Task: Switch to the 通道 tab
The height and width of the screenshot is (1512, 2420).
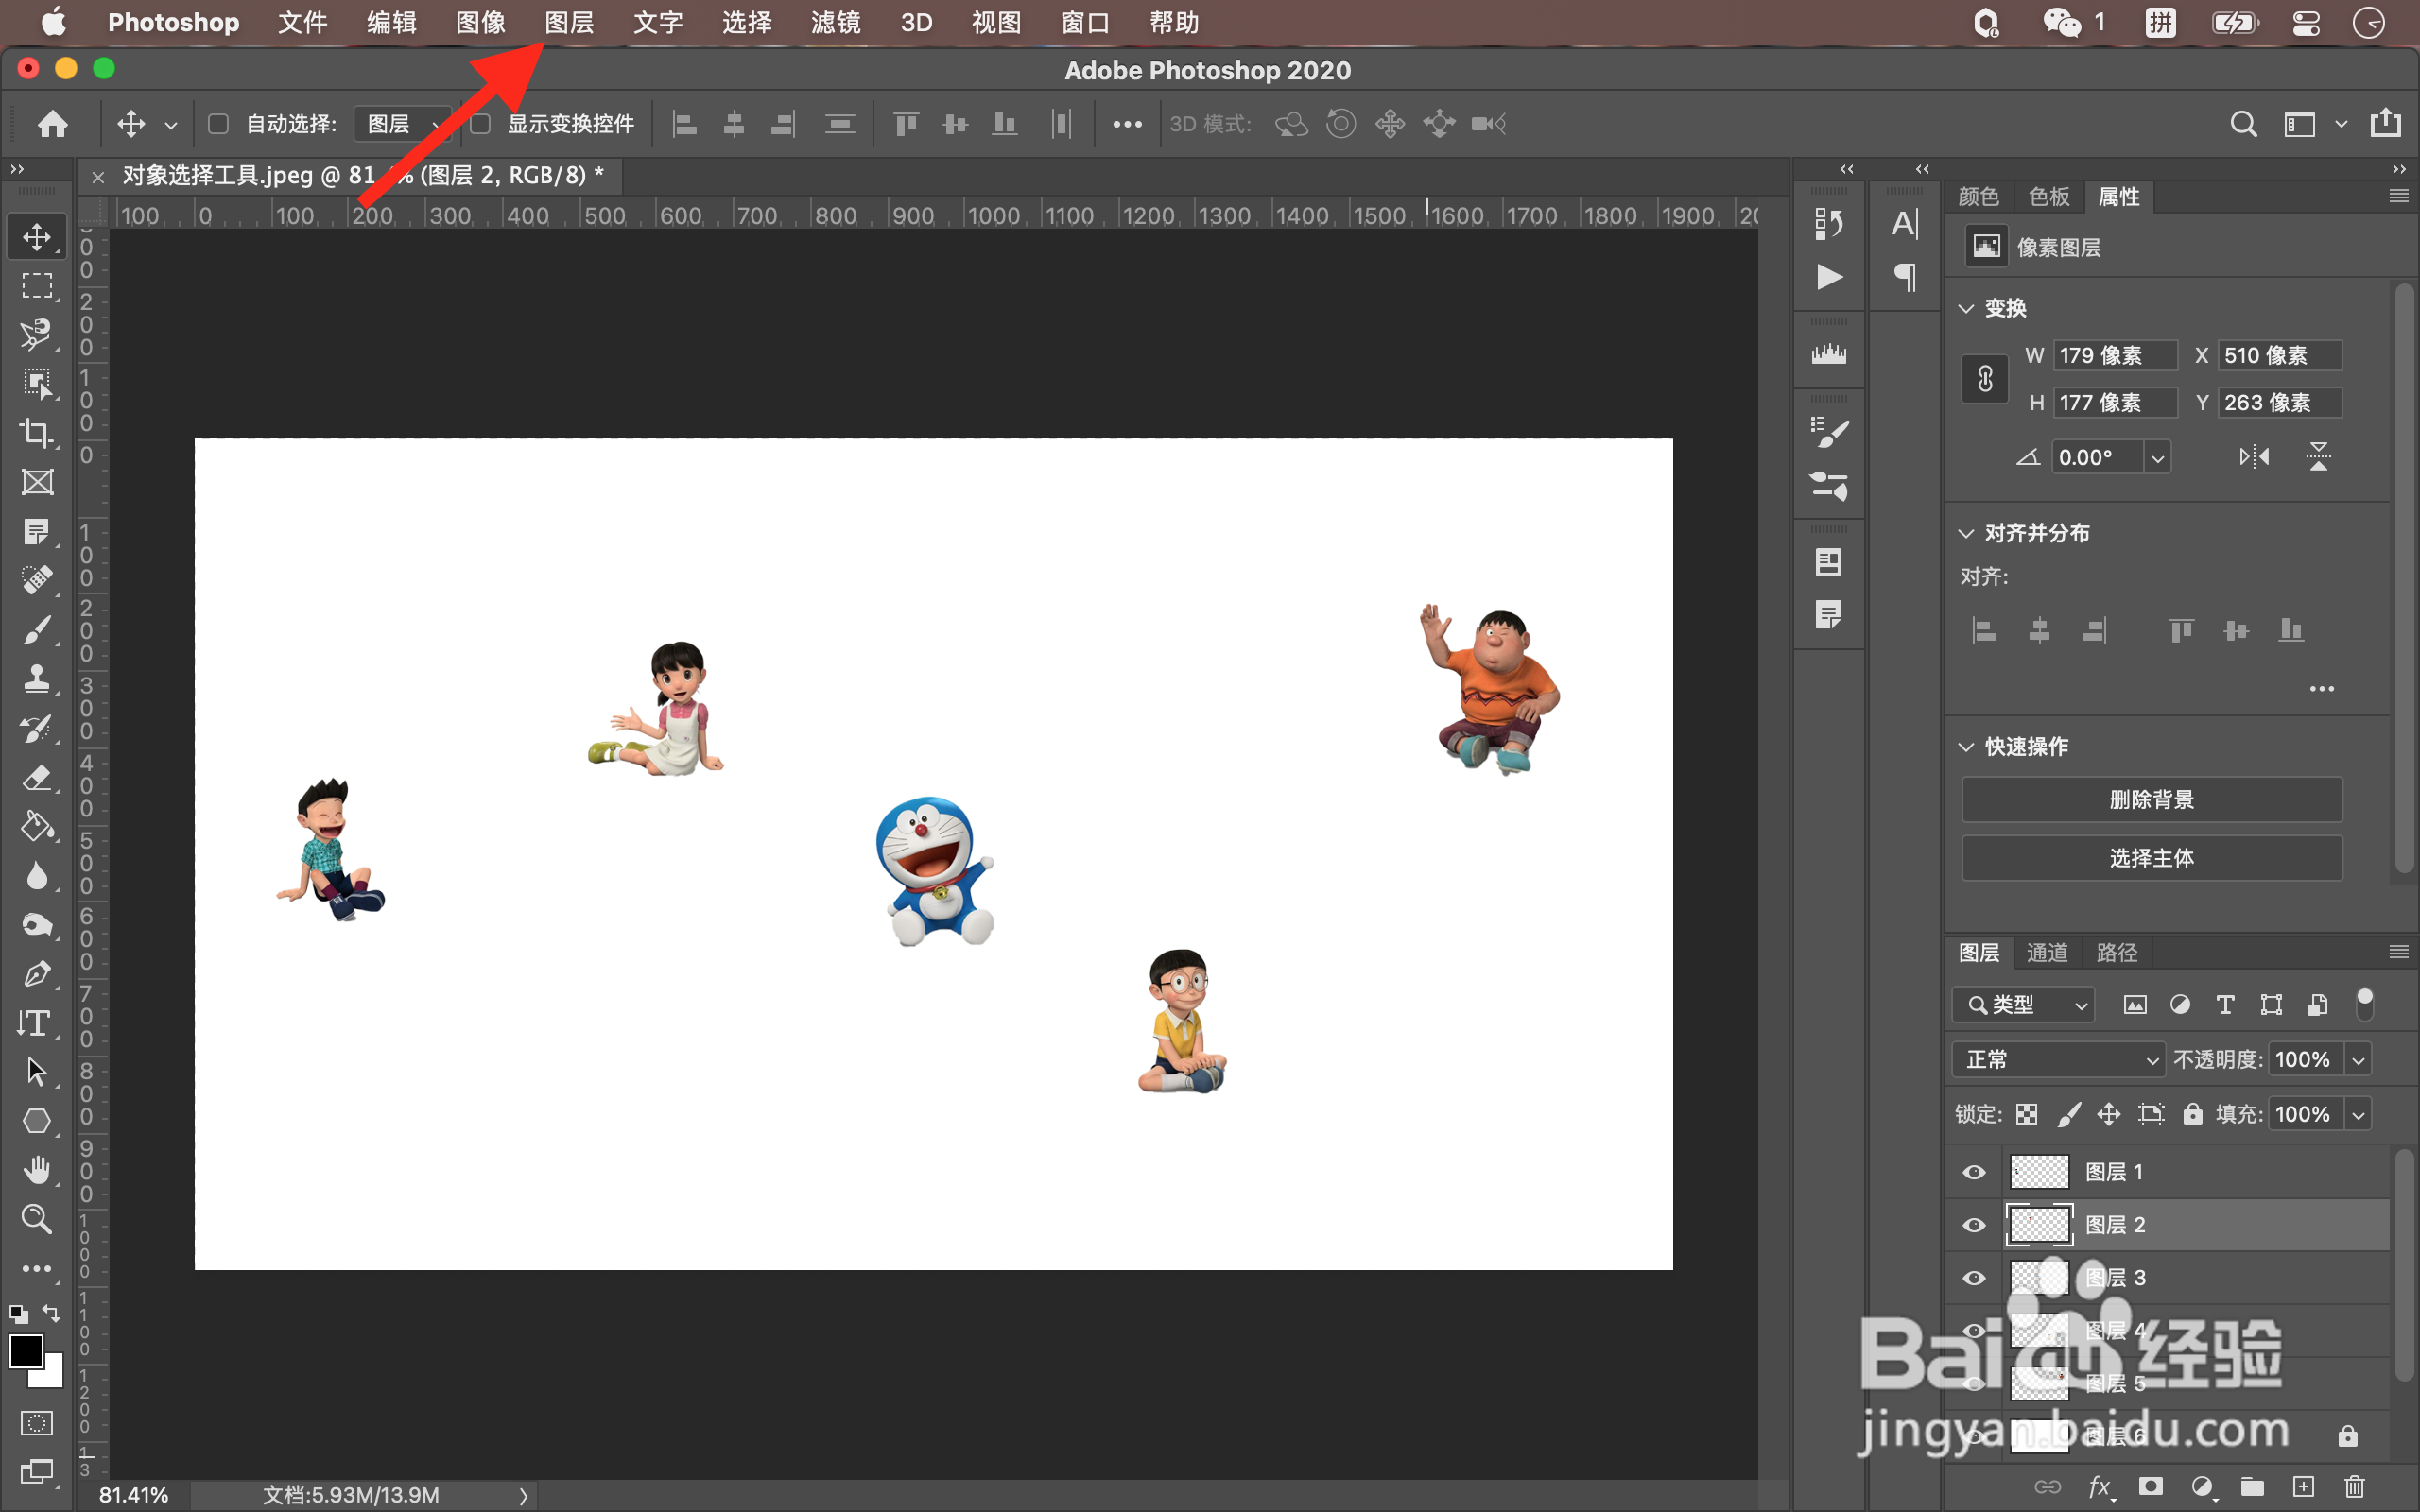Action: click(2046, 952)
